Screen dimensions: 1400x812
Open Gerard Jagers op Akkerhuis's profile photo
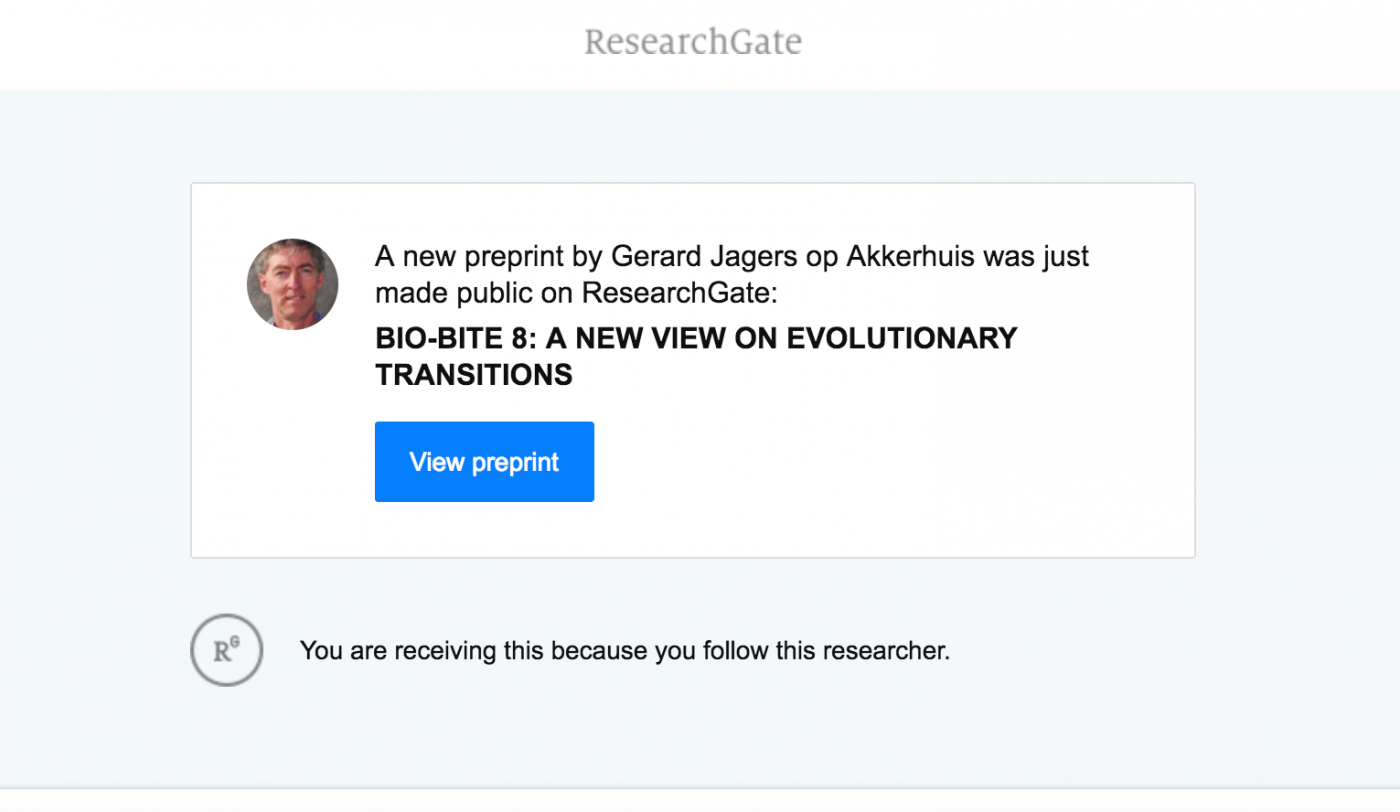(292, 284)
